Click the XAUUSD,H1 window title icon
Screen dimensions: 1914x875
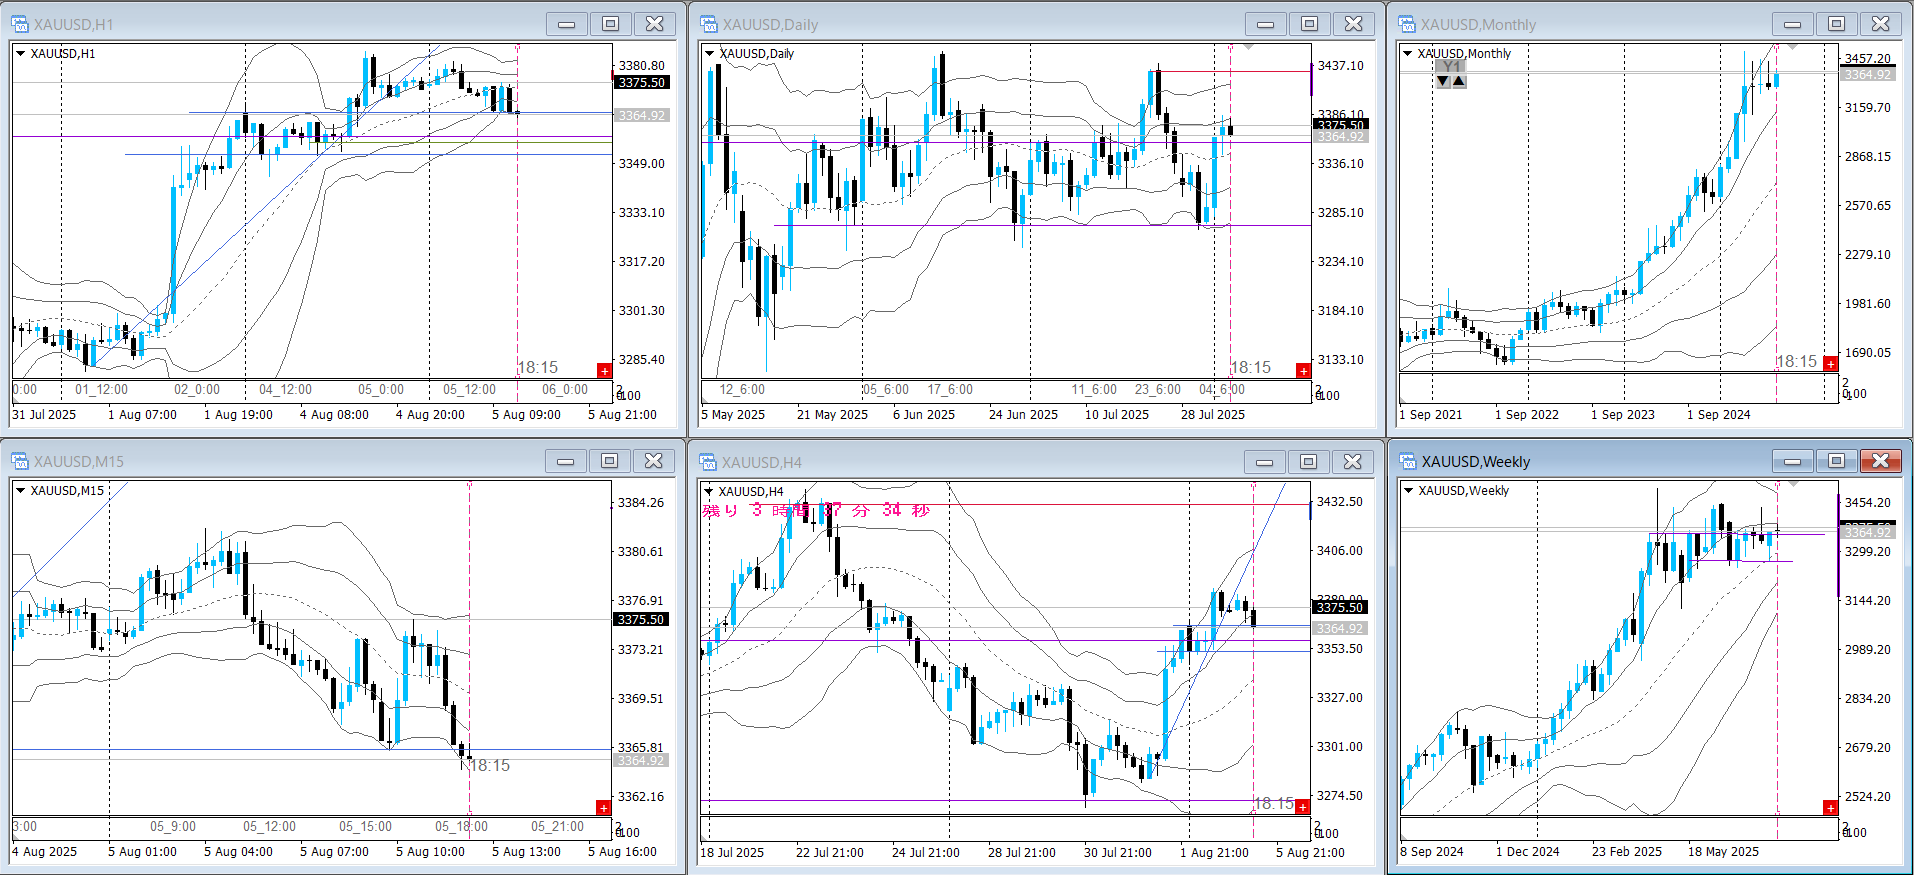(x=20, y=24)
